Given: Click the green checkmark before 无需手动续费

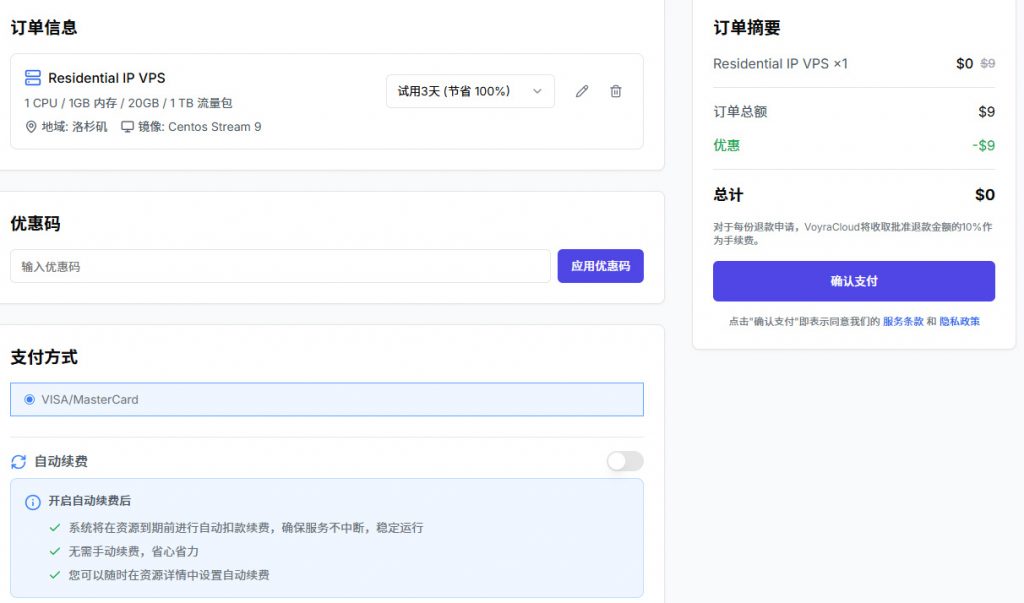Looking at the screenshot, I should [53, 551].
